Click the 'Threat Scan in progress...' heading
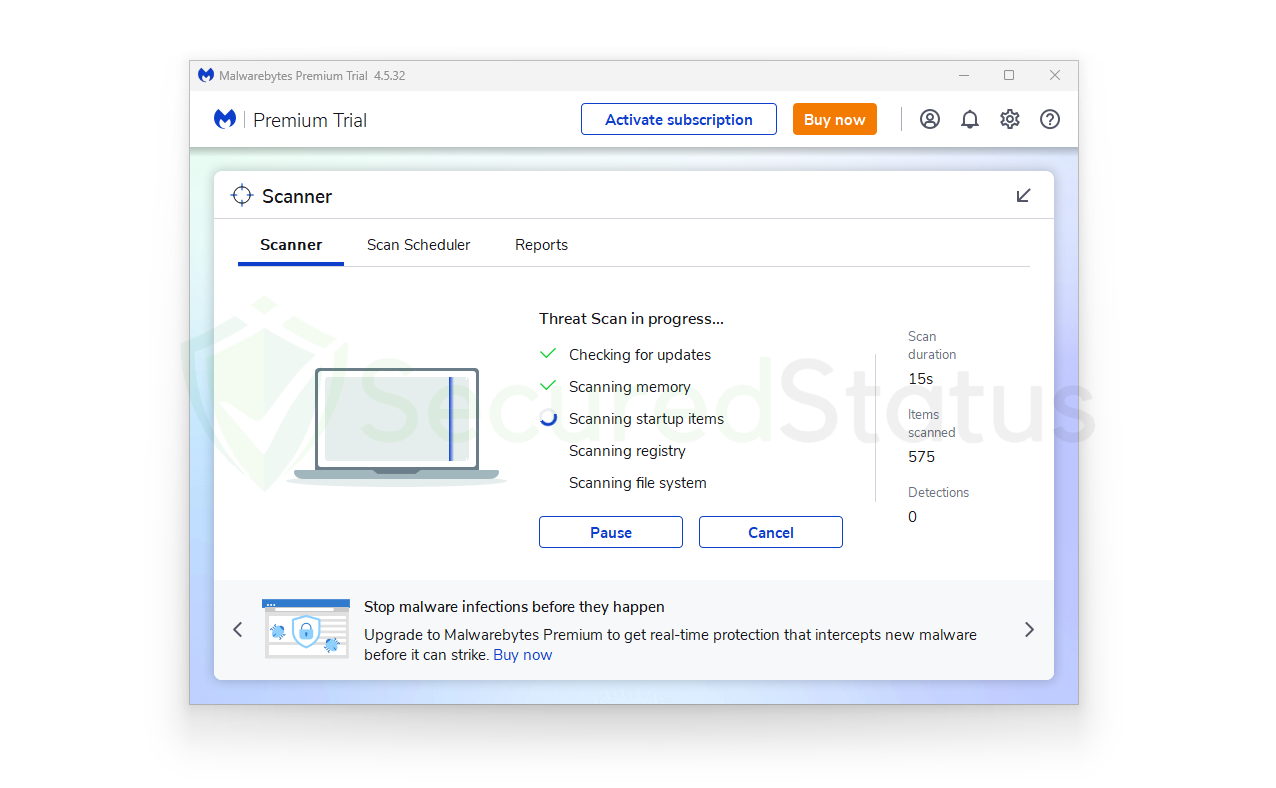 click(631, 319)
